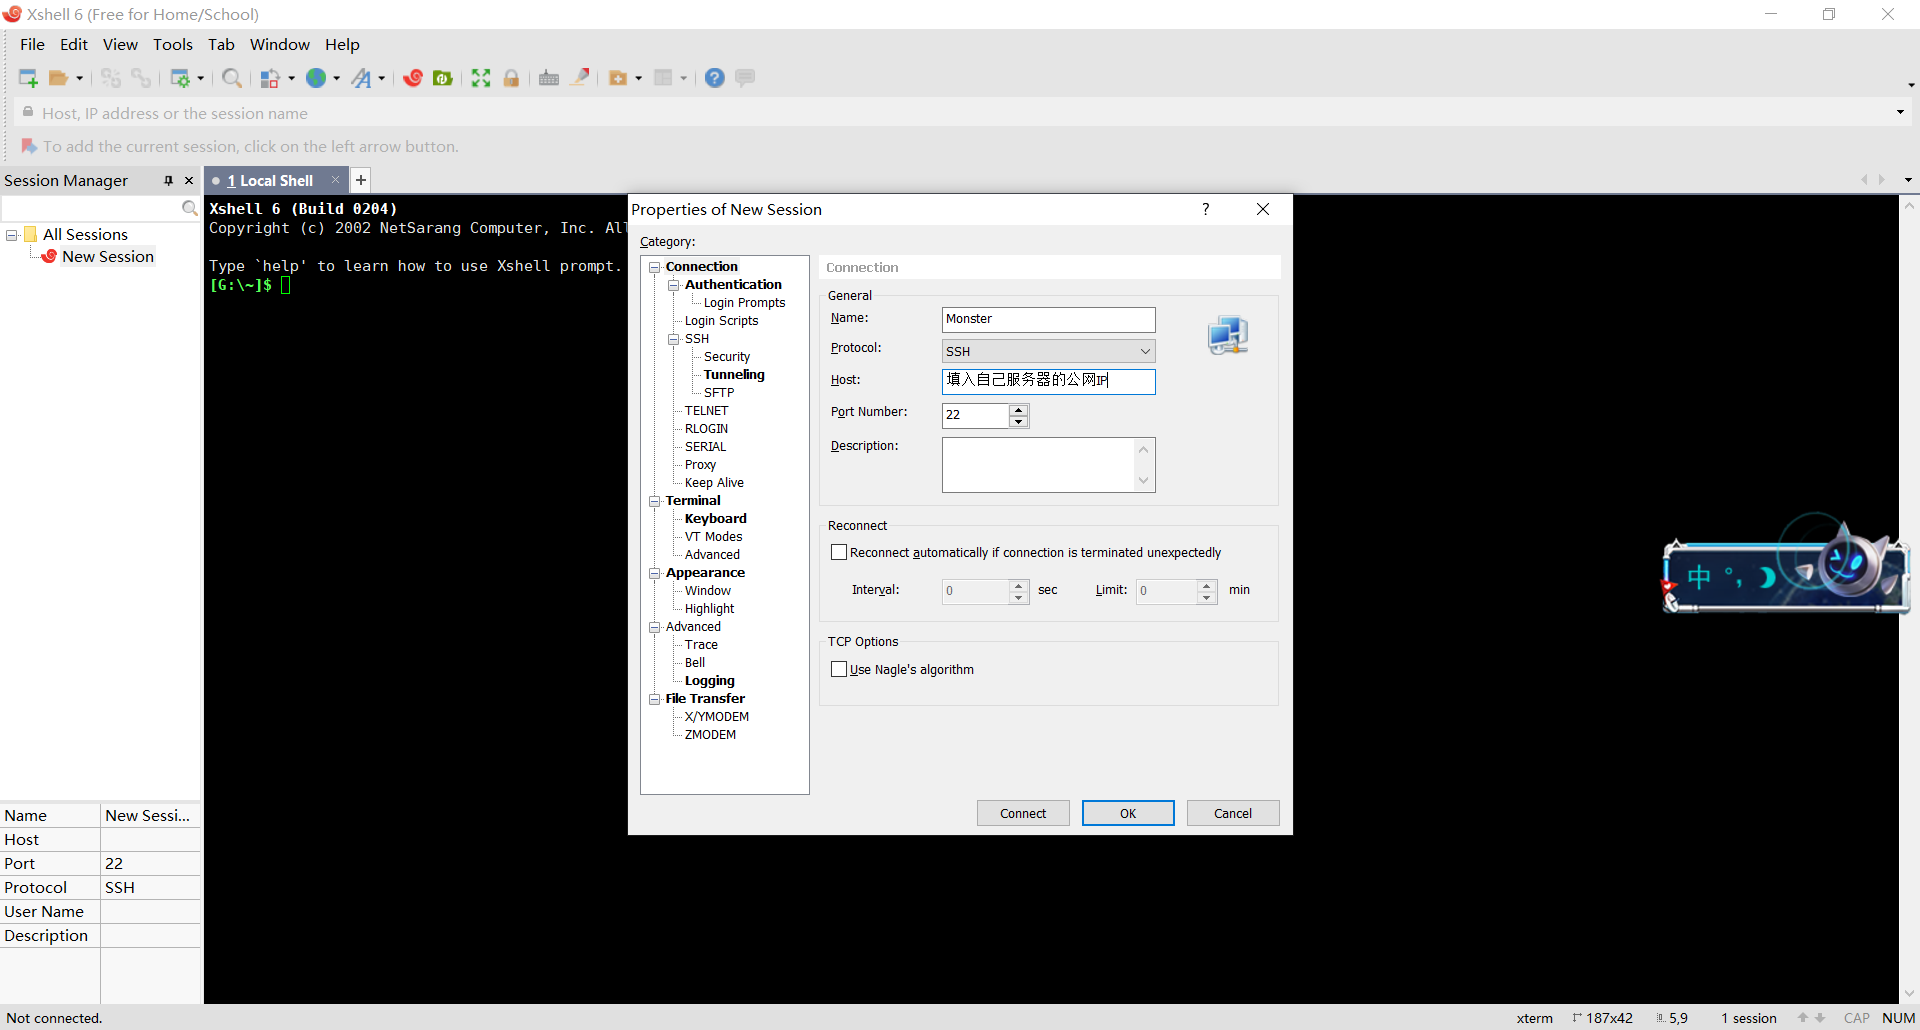
Task: Click the Name field containing Monster
Action: [1048, 319]
